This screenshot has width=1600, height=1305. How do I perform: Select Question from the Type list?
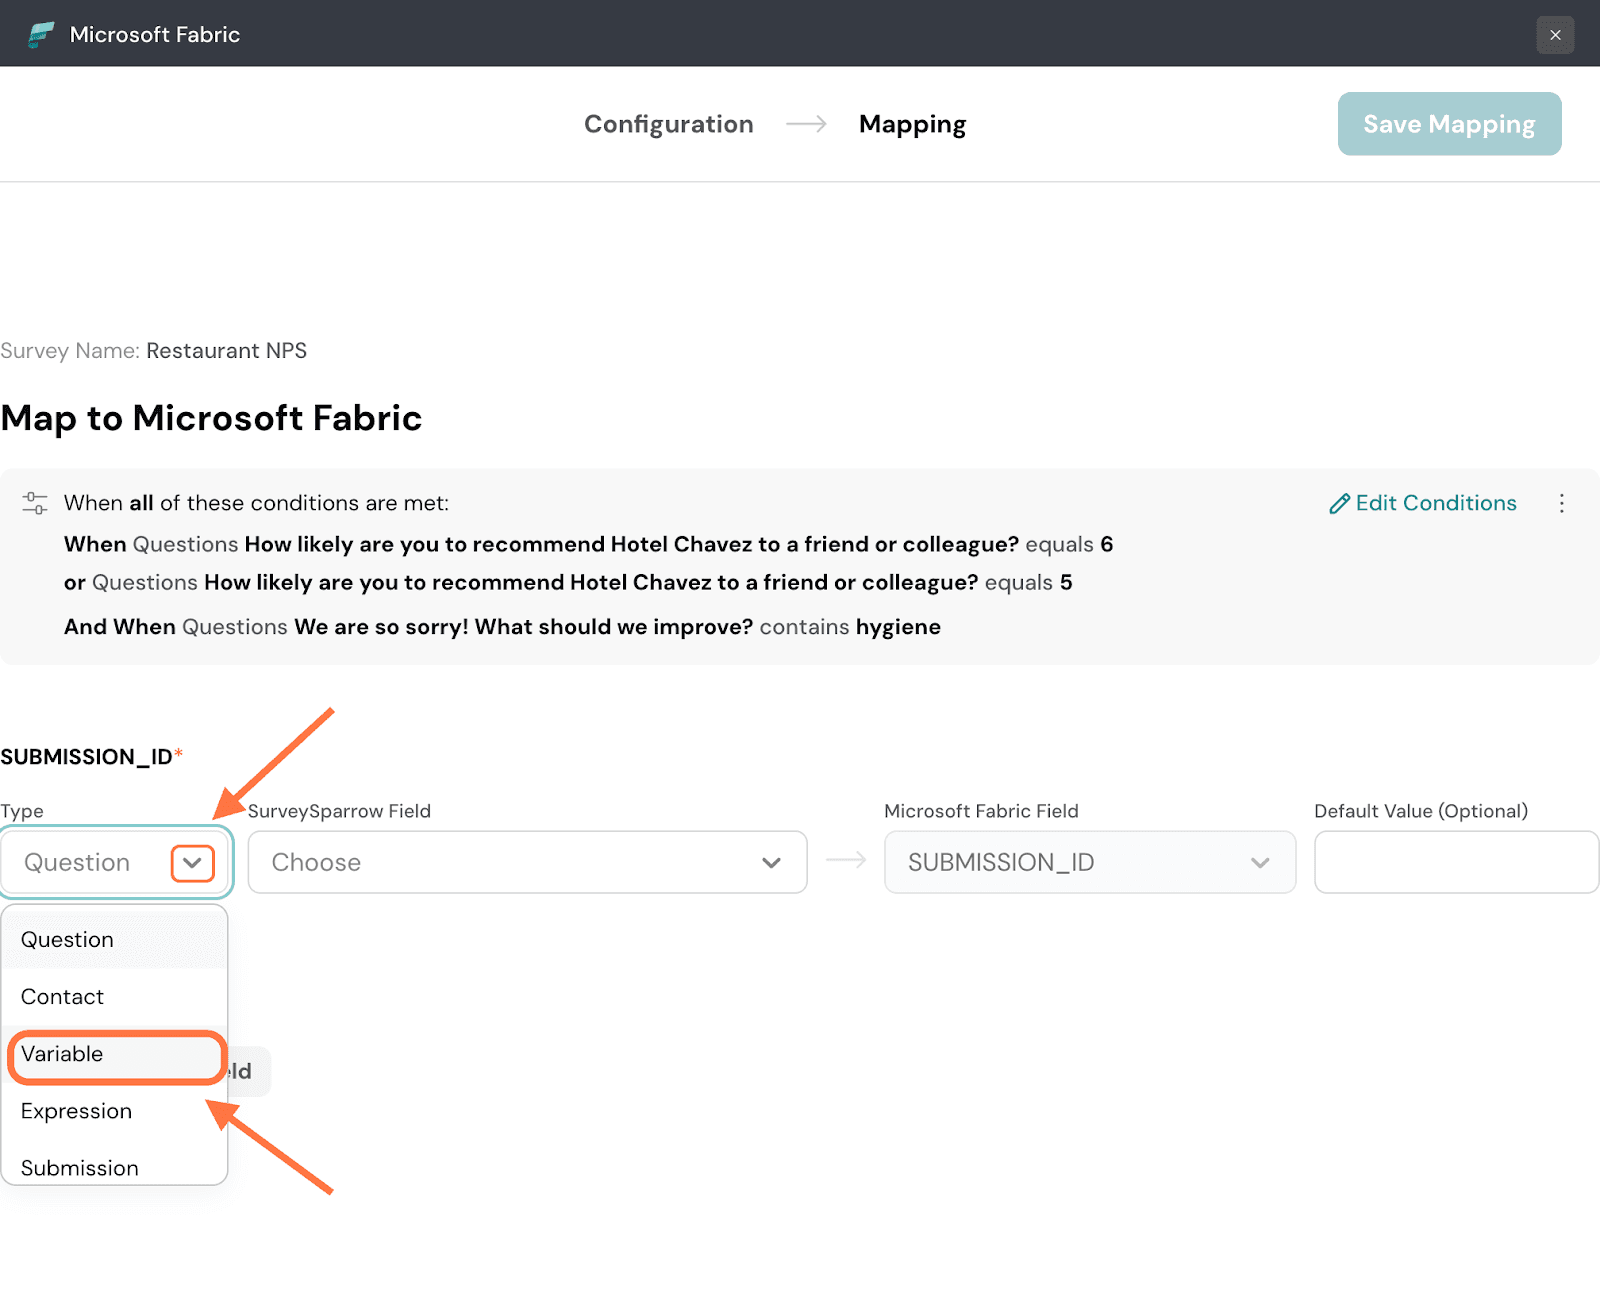tap(68, 940)
